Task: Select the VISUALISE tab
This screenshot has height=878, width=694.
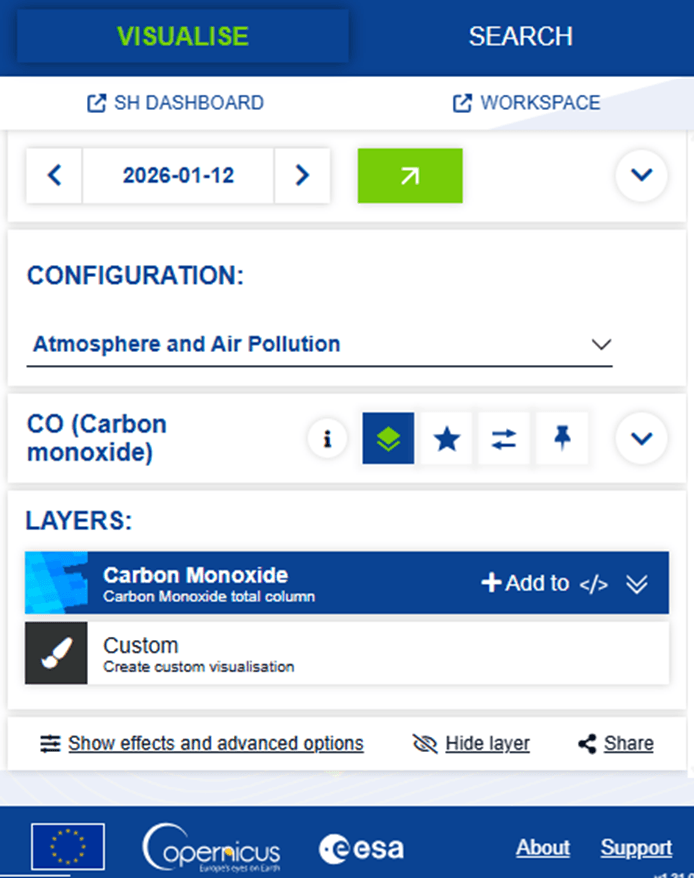Action: pyautogui.click(x=183, y=36)
